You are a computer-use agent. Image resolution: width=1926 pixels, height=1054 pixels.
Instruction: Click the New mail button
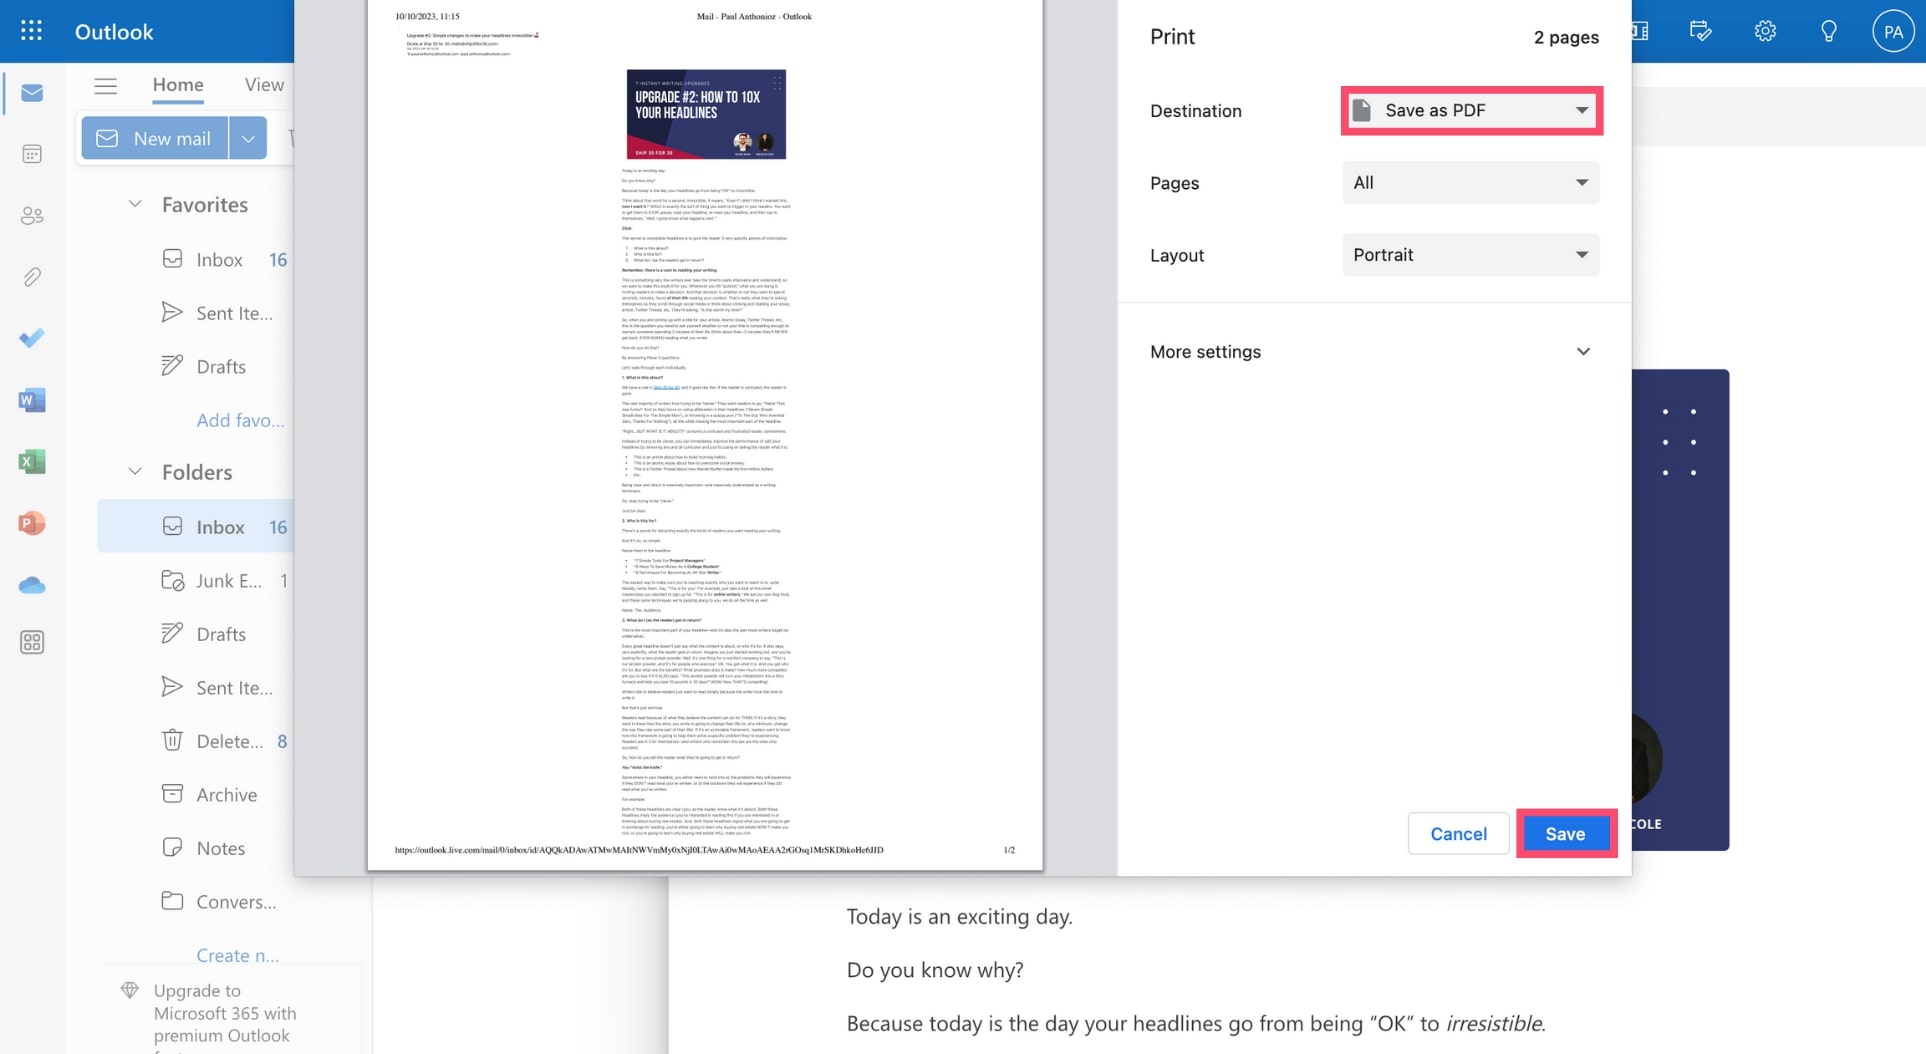click(155, 138)
